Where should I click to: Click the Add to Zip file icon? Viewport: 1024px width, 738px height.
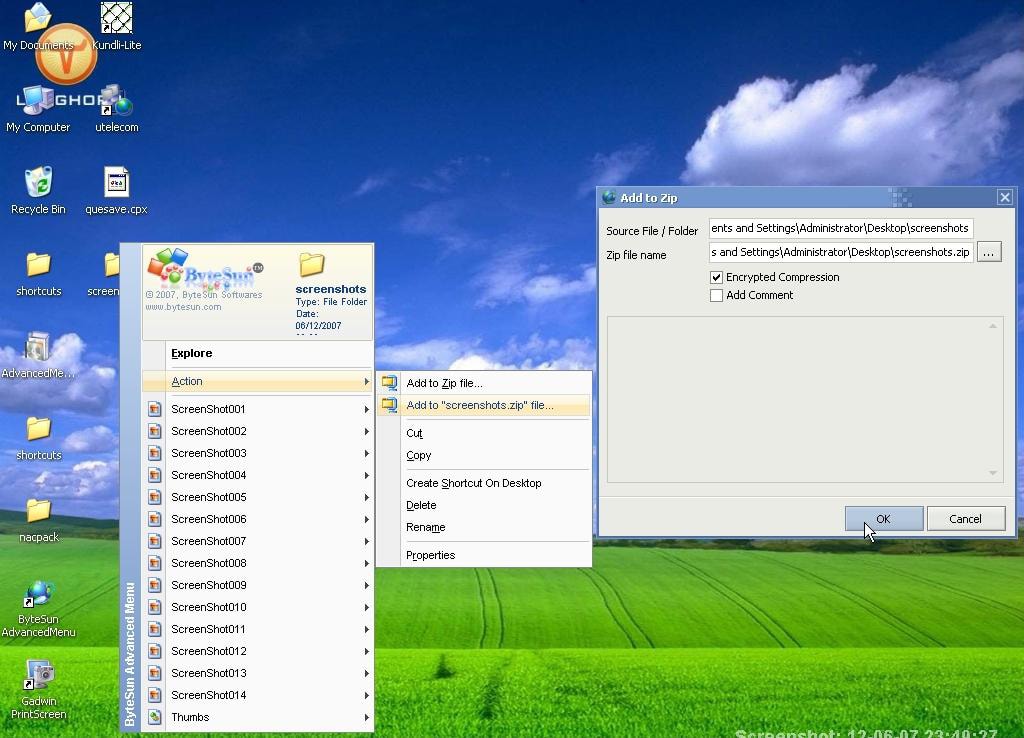[x=389, y=383]
